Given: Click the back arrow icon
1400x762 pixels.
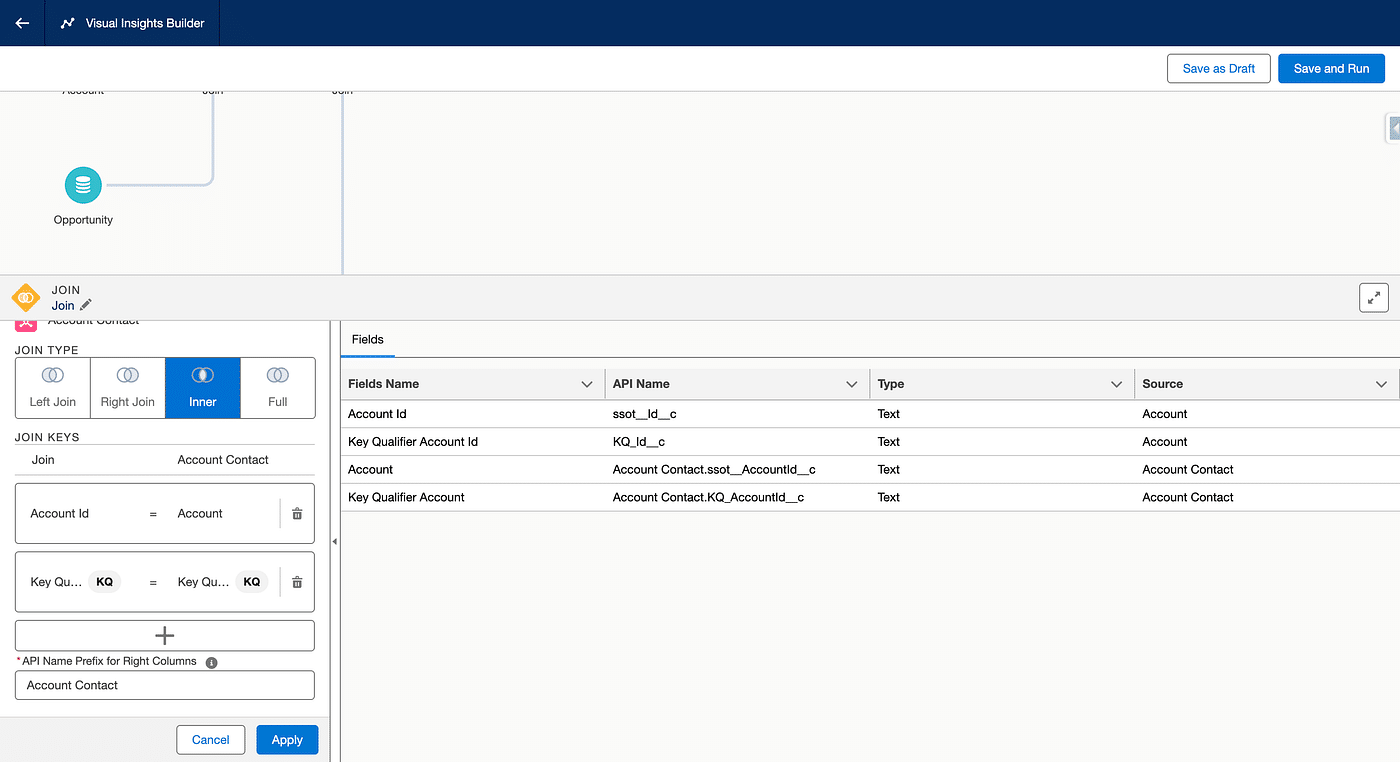Looking at the screenshot, I should point(22,23).
